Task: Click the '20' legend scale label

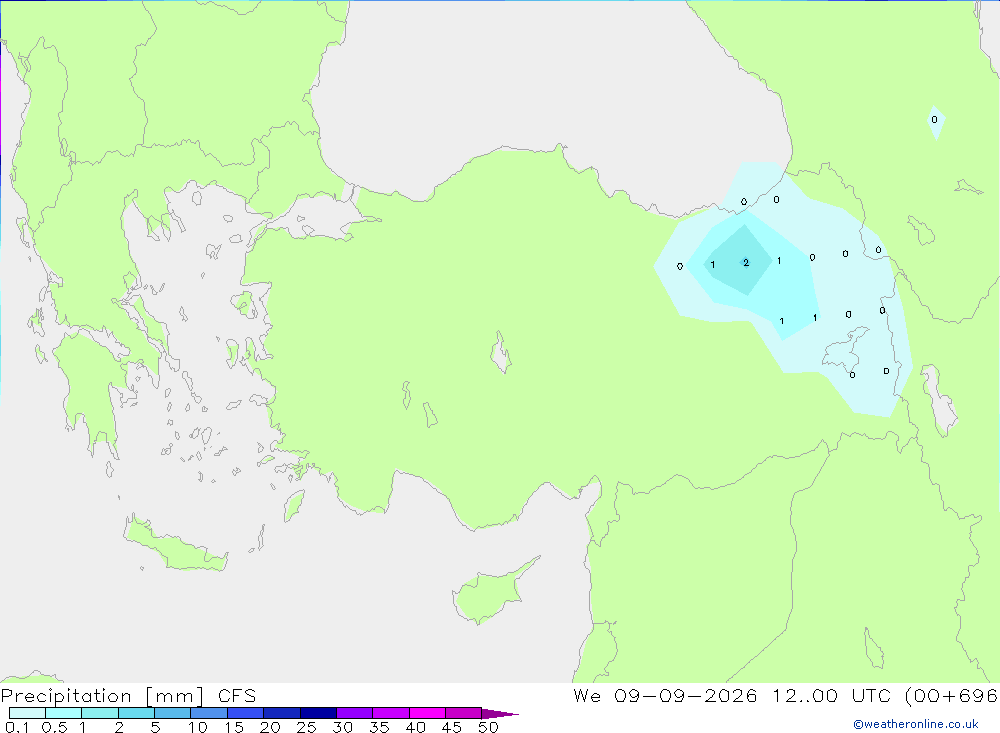Action: 270,727
